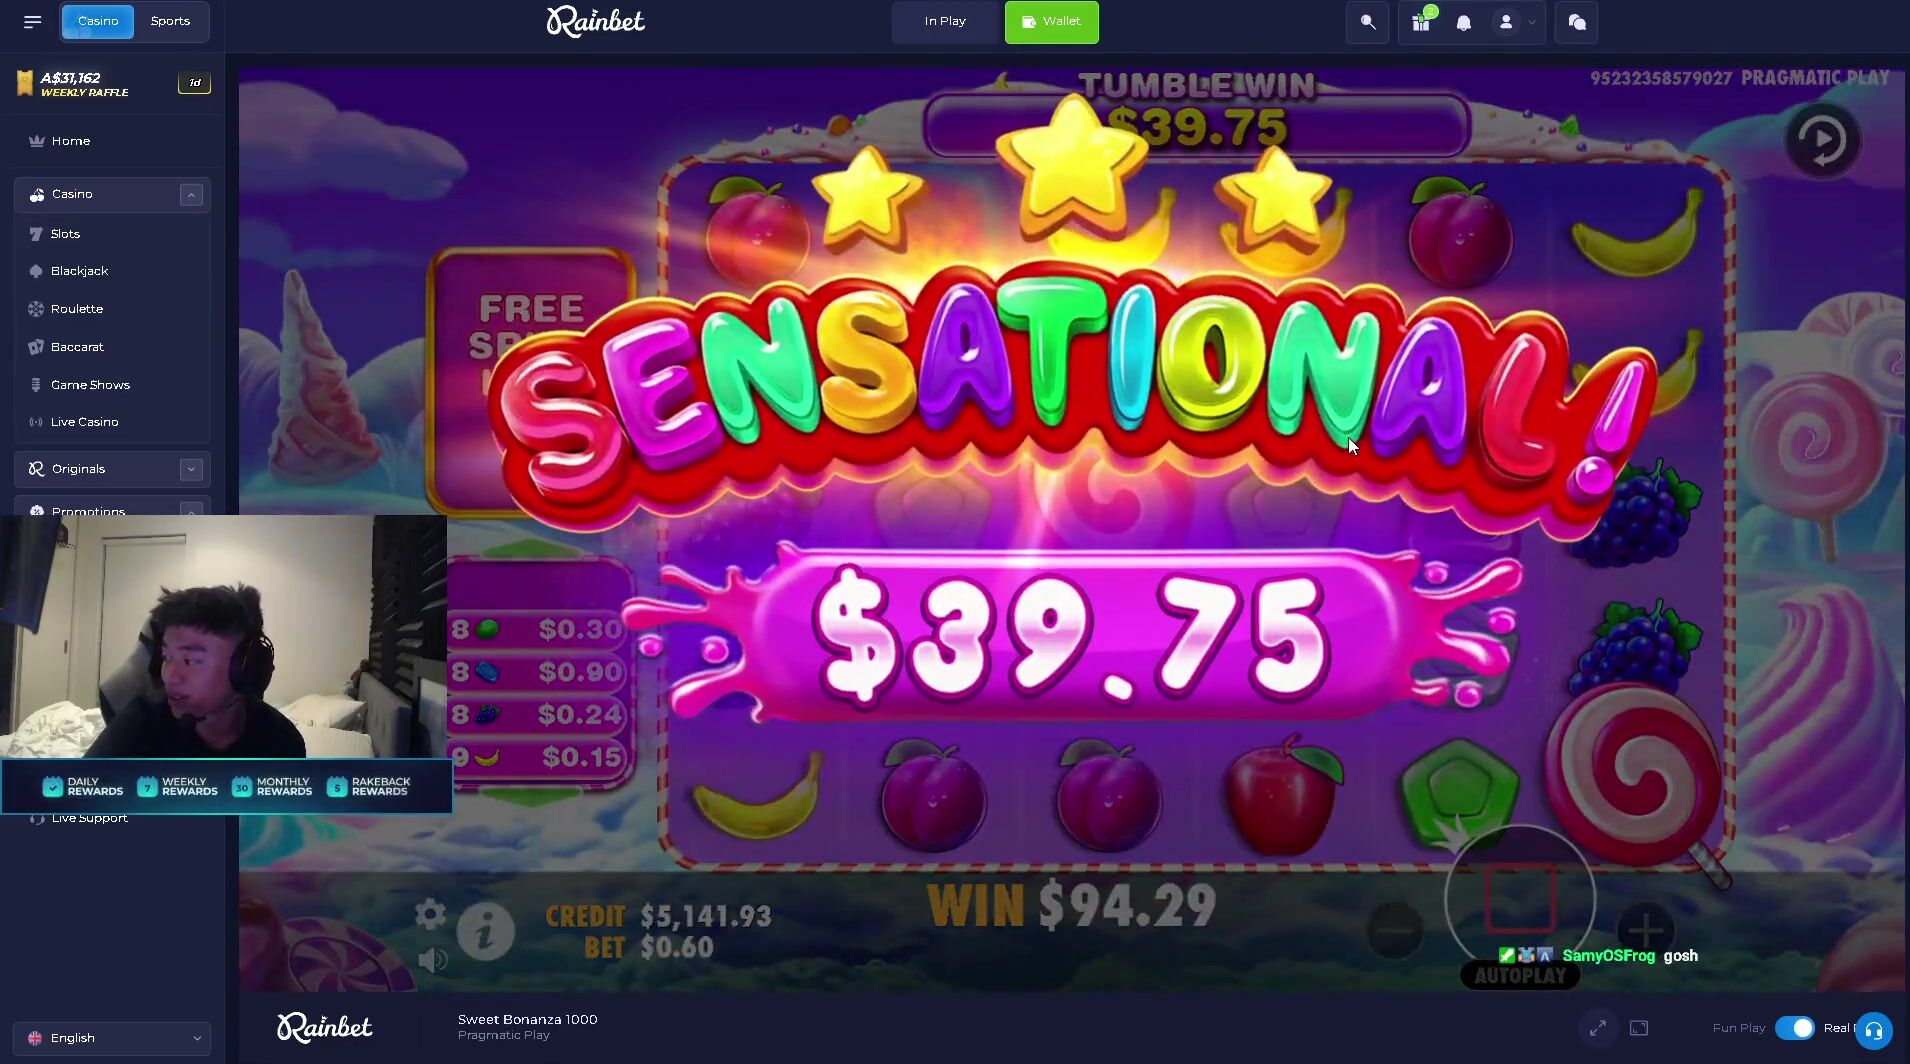The image size is (1910, 1064).
Task: Toggle theater mode view icon
Action: [x=1639, y=1028]
